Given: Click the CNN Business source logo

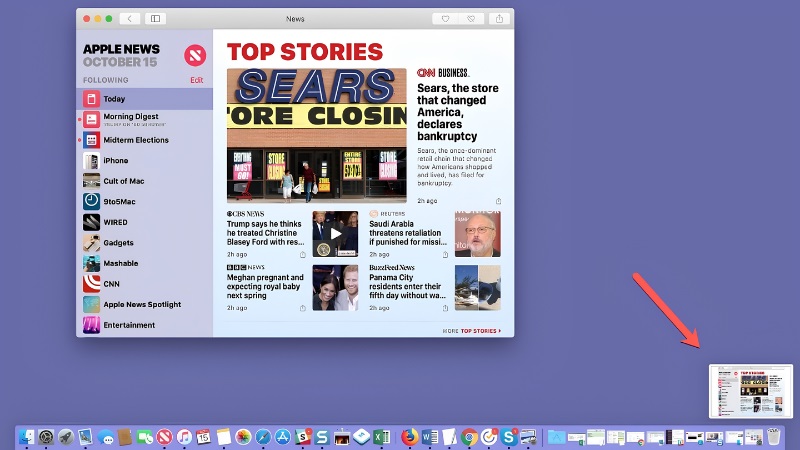Looking at the screenshot, I should (443, 73).
